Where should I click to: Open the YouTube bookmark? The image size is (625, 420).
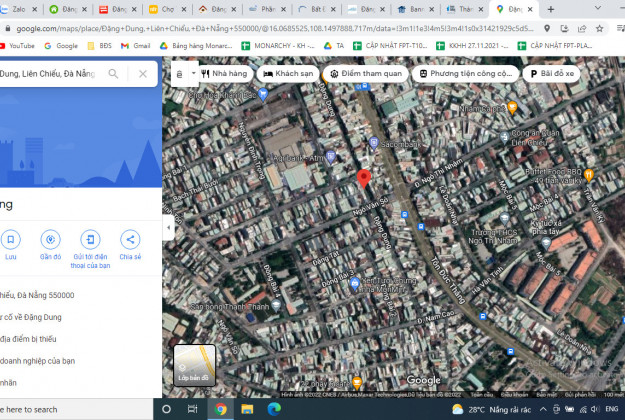(17, 46)
